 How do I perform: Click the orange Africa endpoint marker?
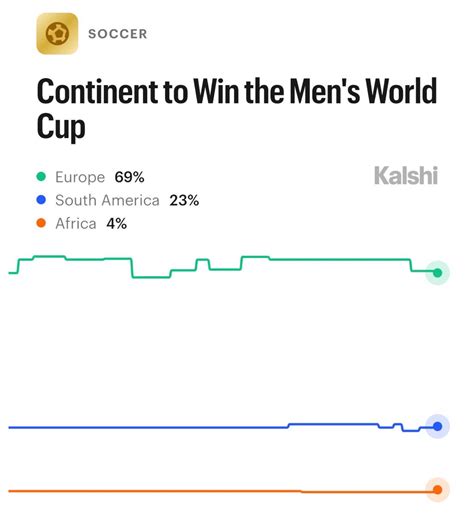click(438, 489)
